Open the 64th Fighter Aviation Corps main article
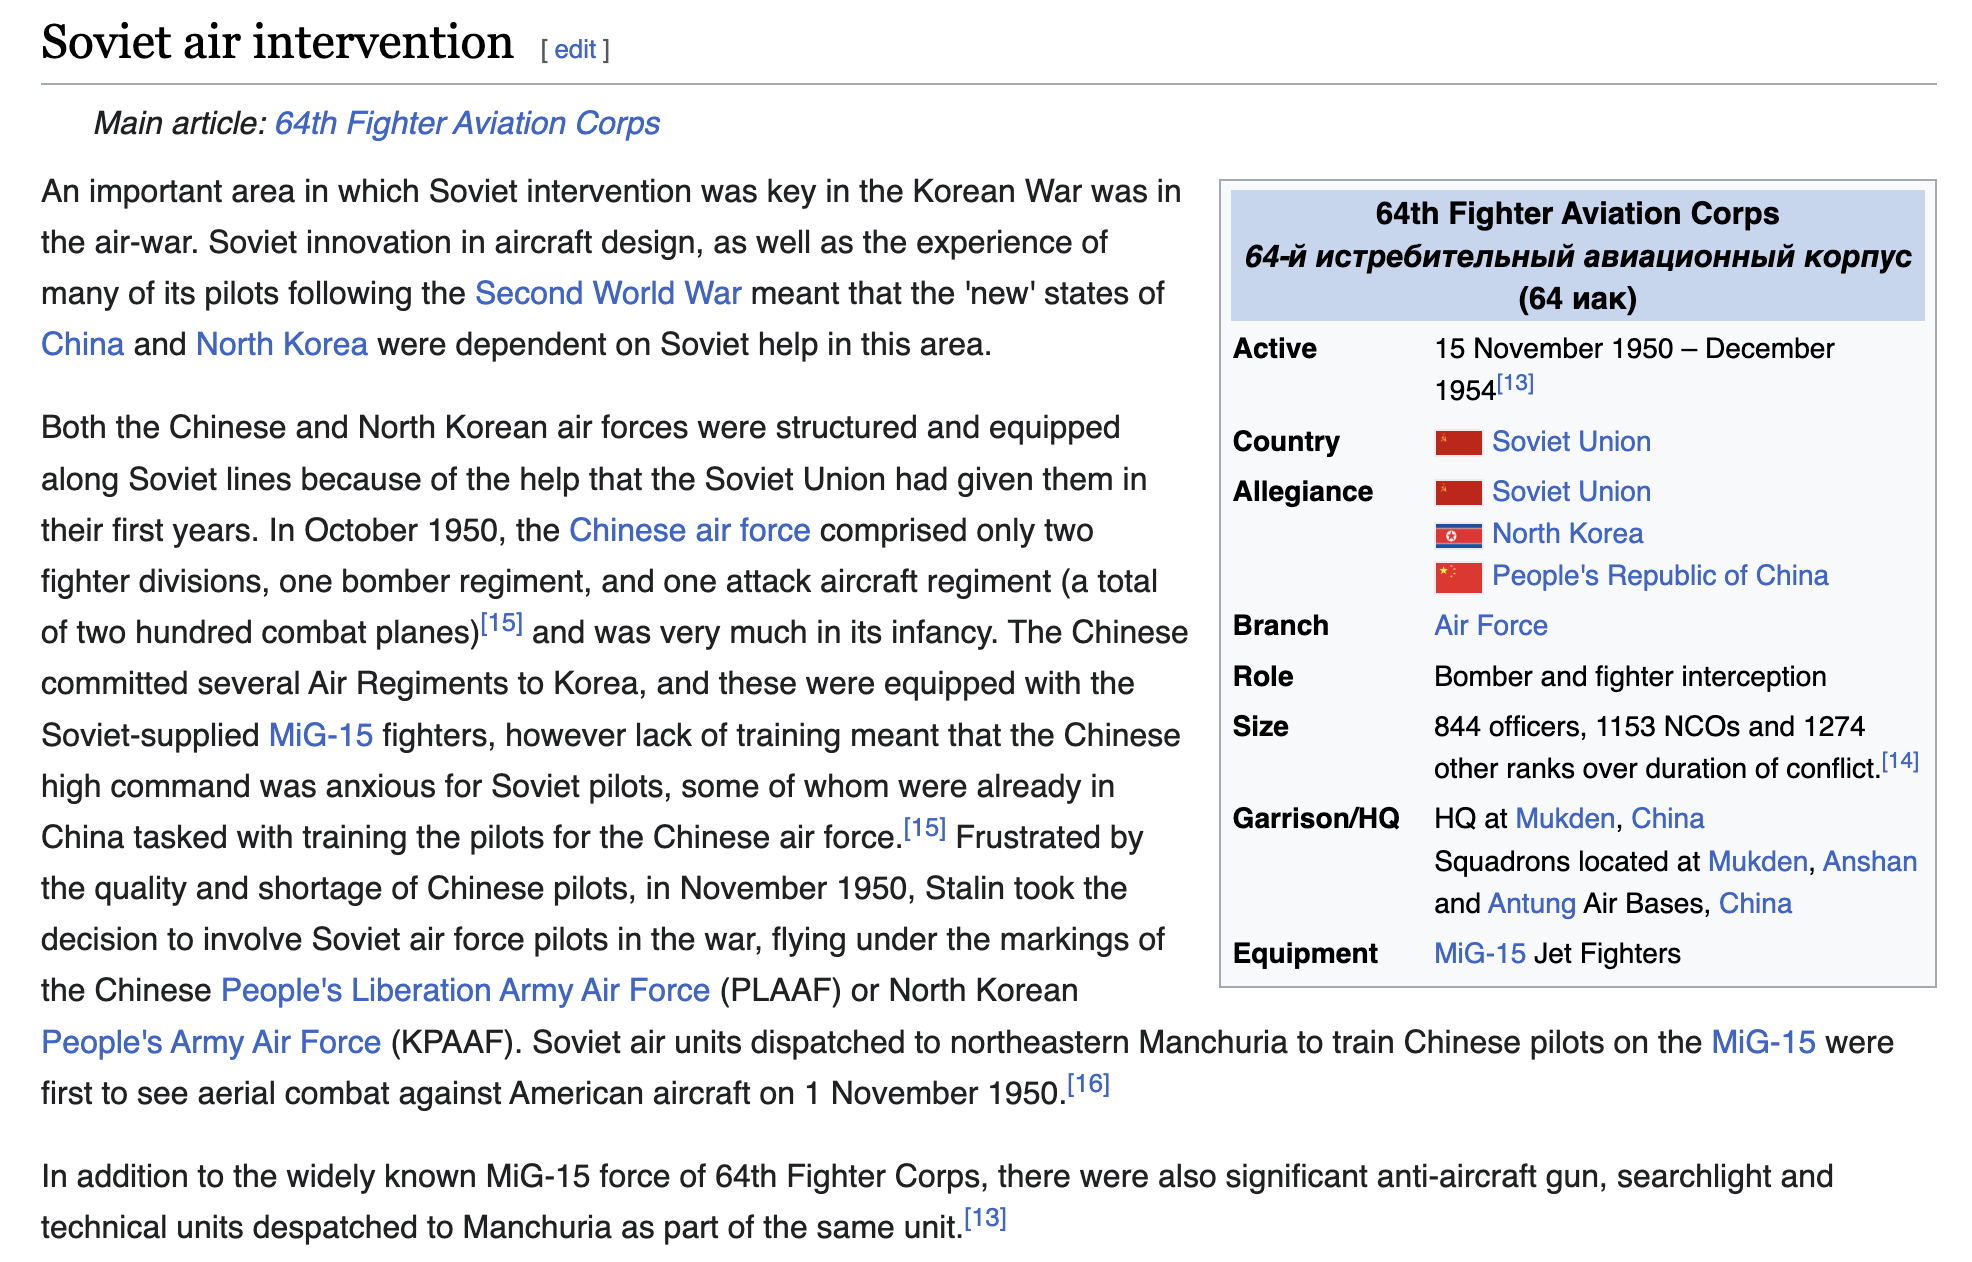The width and height of the screenshot is (1972, 1262). [x=467, y=123]
